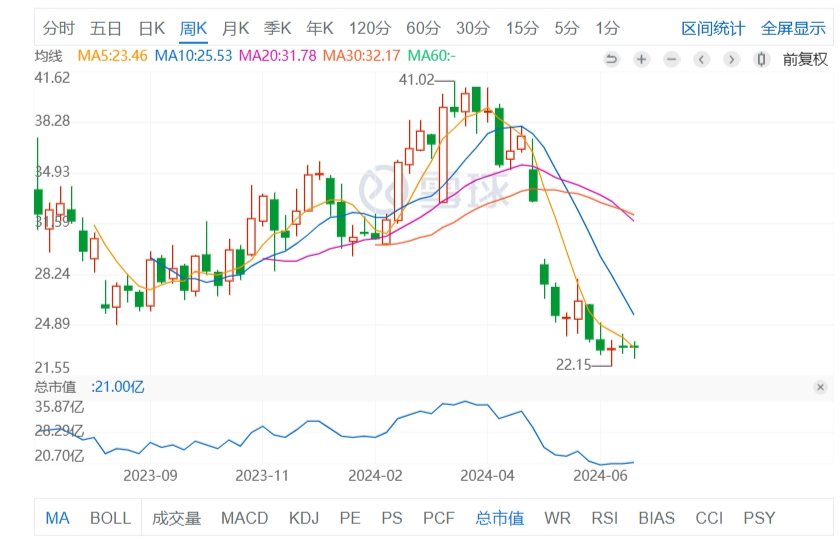Switch to the 日K daily chart tab
Viewport: 840px width, 540px height.
tap(151, 28)
